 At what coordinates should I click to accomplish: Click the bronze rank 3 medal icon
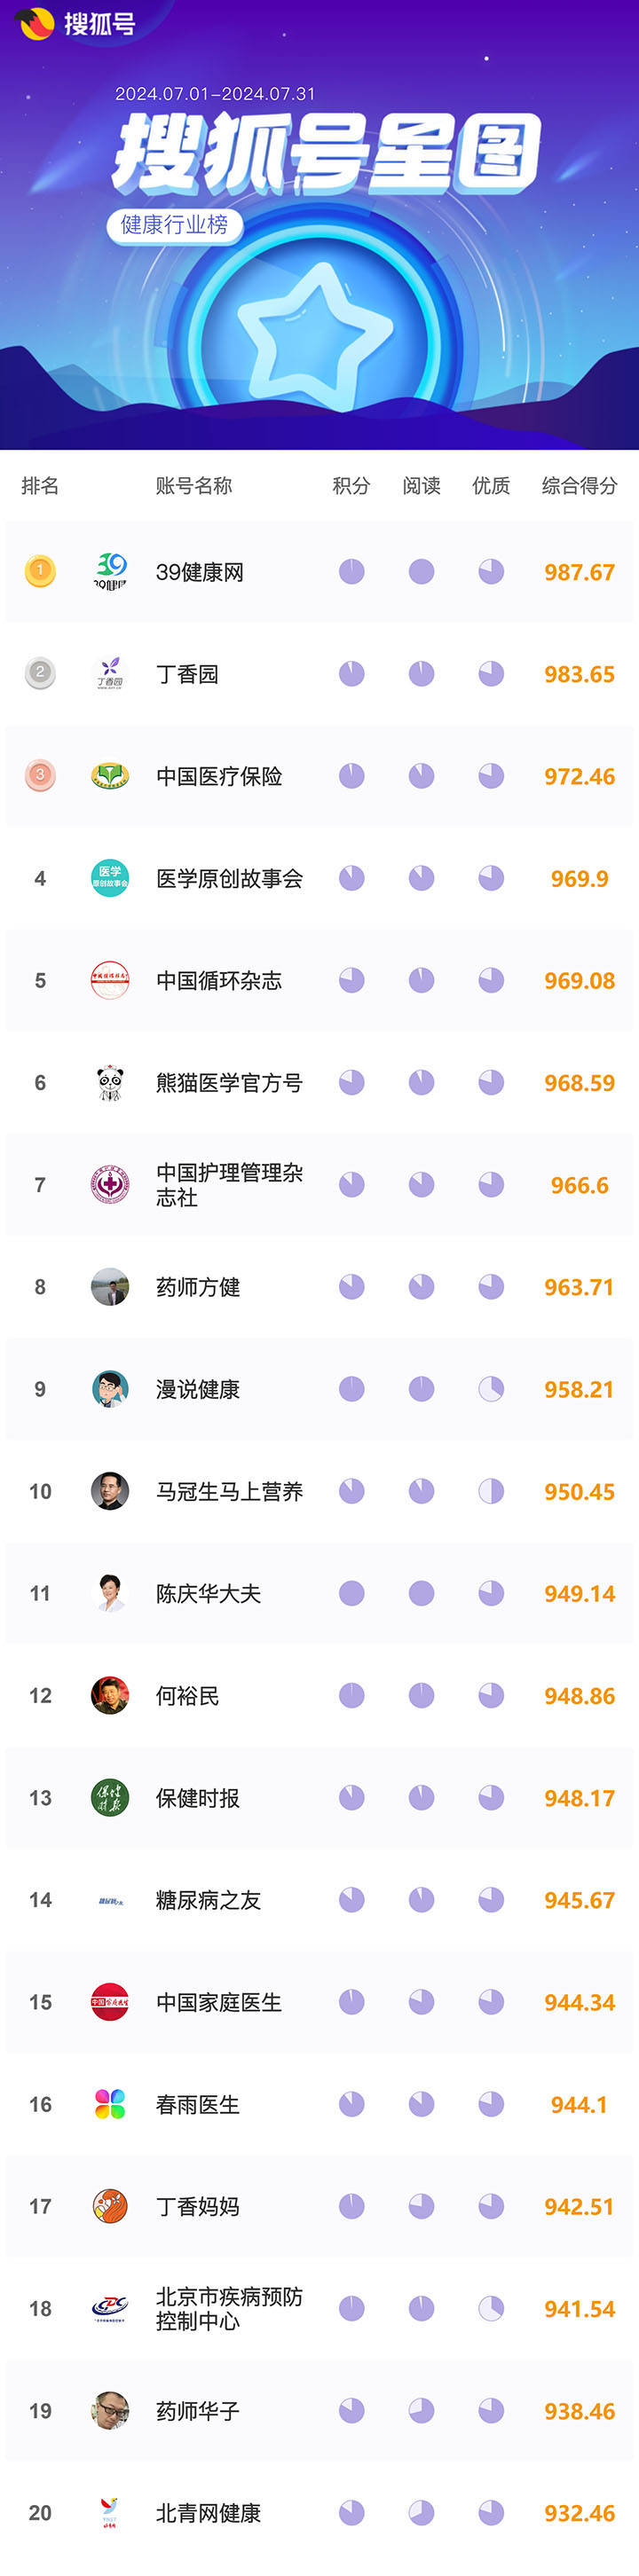coord(40,775)
